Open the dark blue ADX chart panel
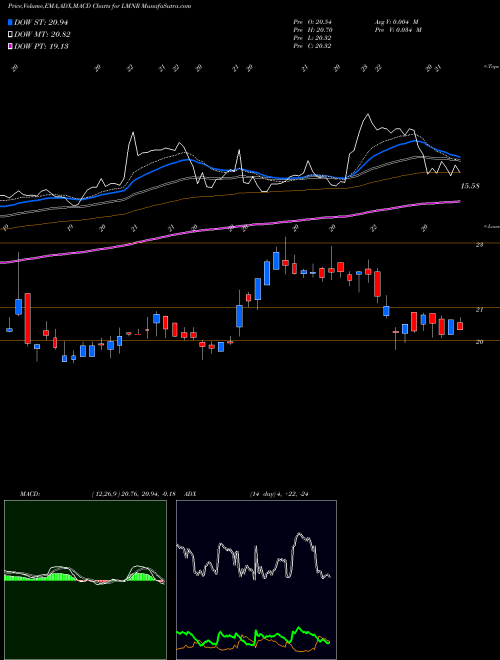This screenshot has height=660, width=500. coord(256,580)
